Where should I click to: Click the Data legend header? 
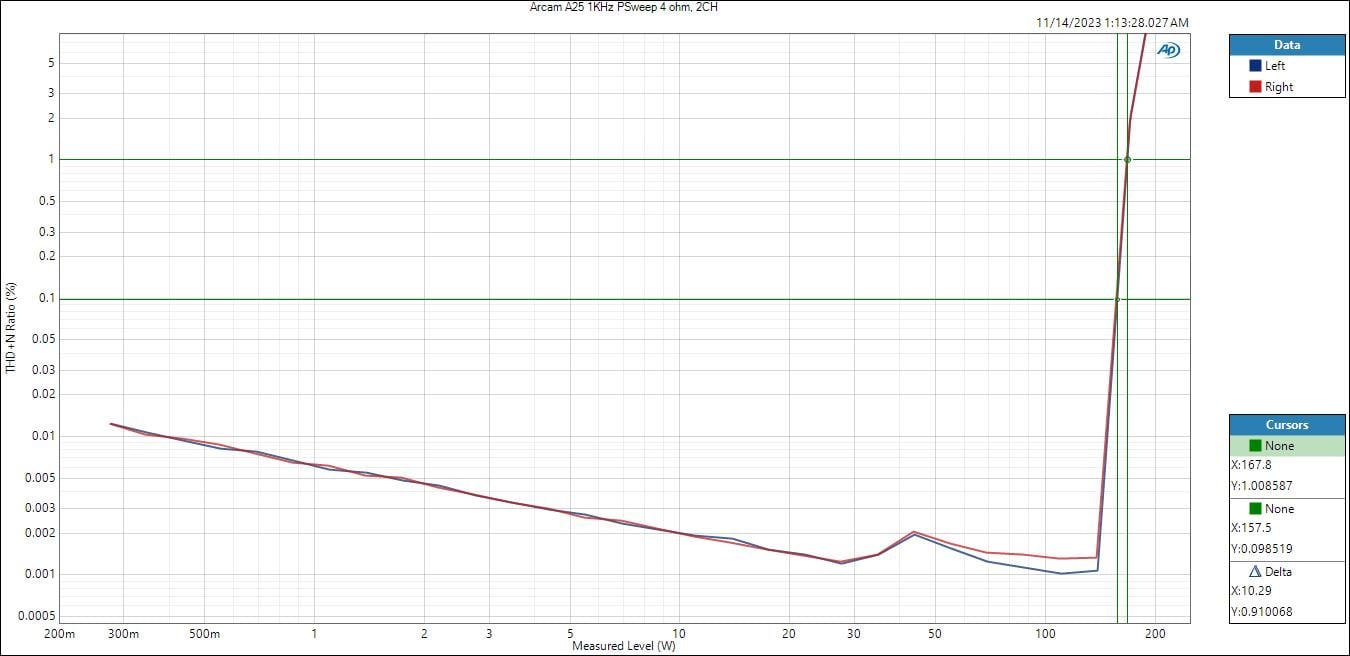tap(1287, 45)
